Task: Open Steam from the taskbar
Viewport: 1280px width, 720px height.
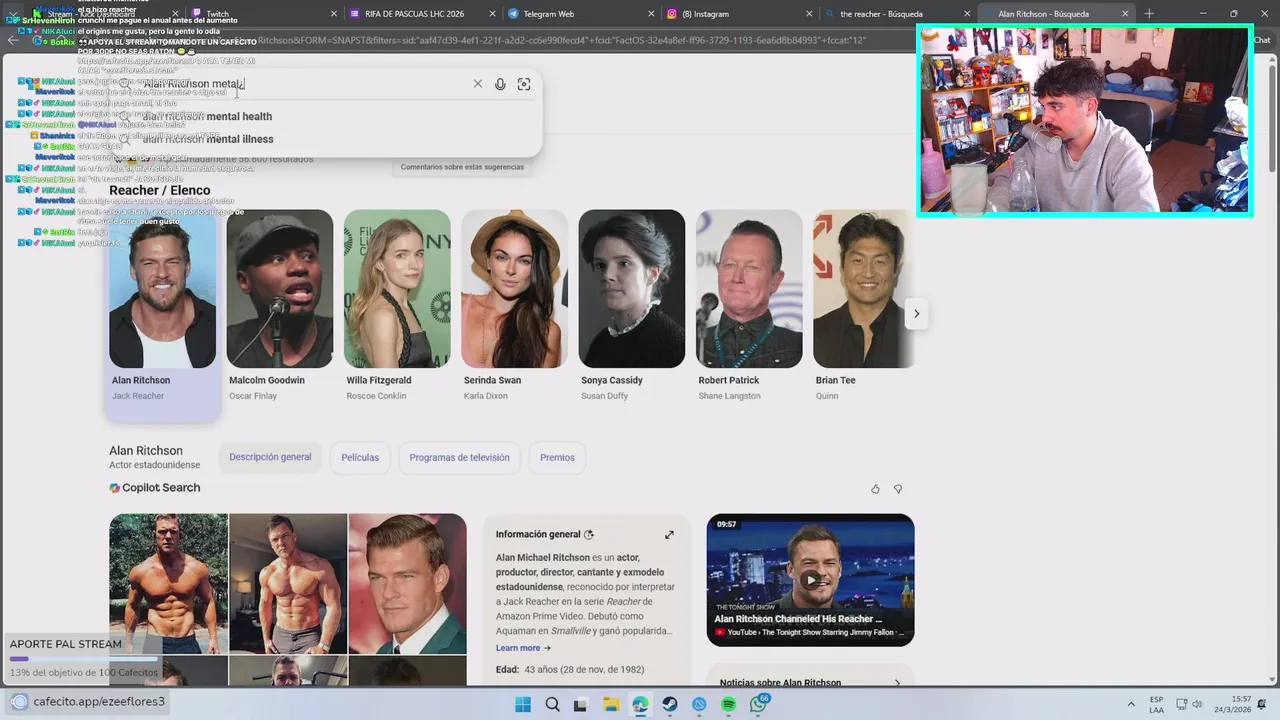Action: click(669, 705)
